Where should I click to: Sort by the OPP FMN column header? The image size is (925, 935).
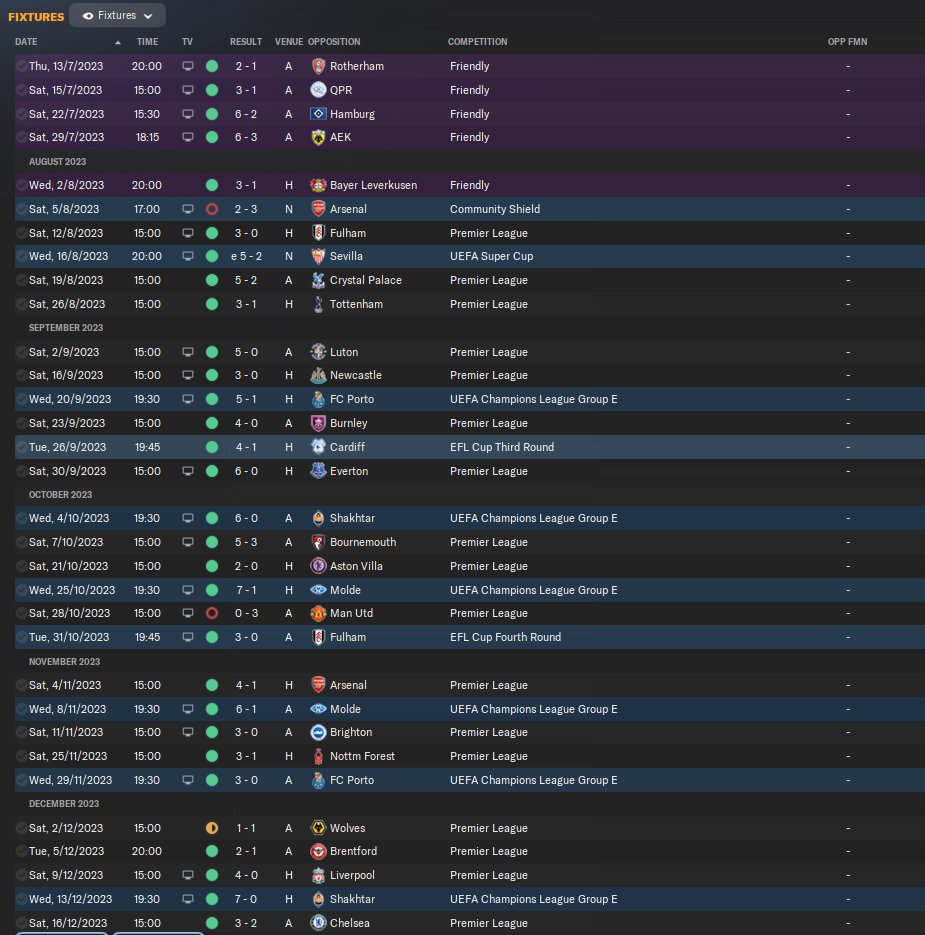(x=847, y=42)
